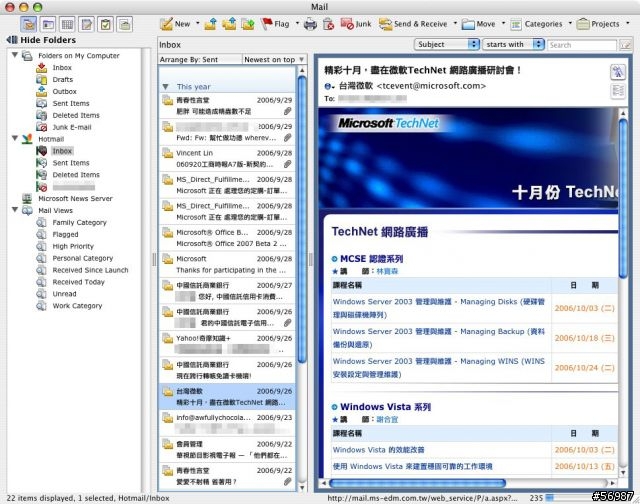Screen dimensions: 640x504
Task: Open the Subject filter combo box
Action: click(447, 44)
